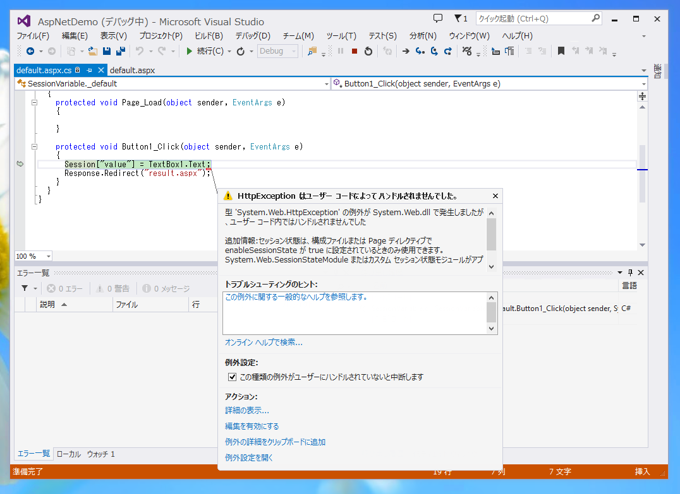Open the デバッグ(D) menu
This screenshot has height=494, width=680.
coord(252,36)
